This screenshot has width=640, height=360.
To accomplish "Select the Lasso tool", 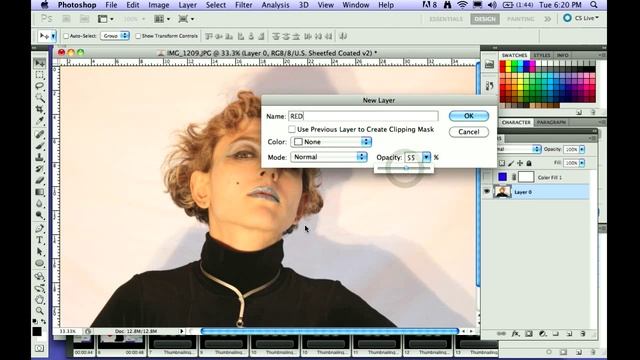I will click(40, 86).
